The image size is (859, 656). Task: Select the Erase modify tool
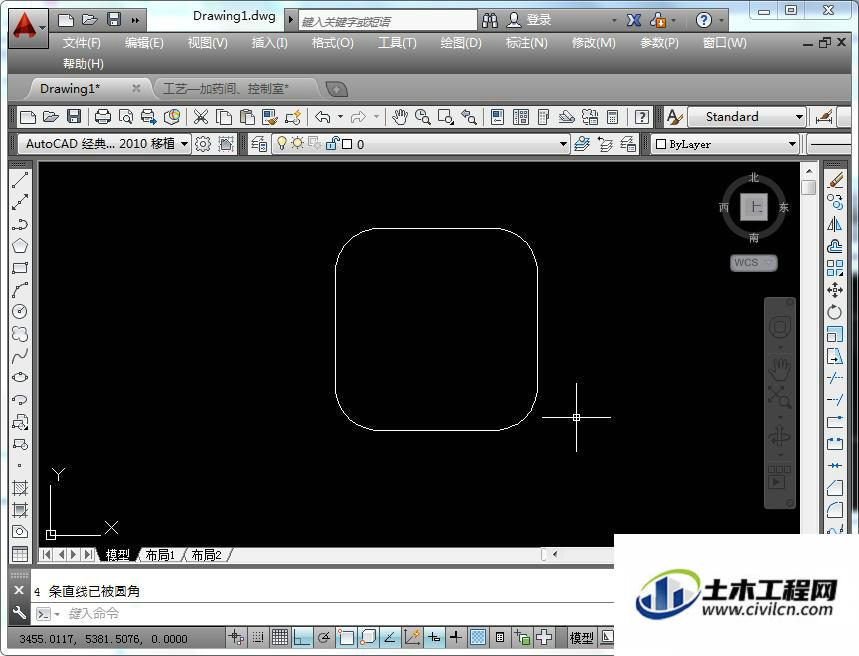click(x=835, y=180)
